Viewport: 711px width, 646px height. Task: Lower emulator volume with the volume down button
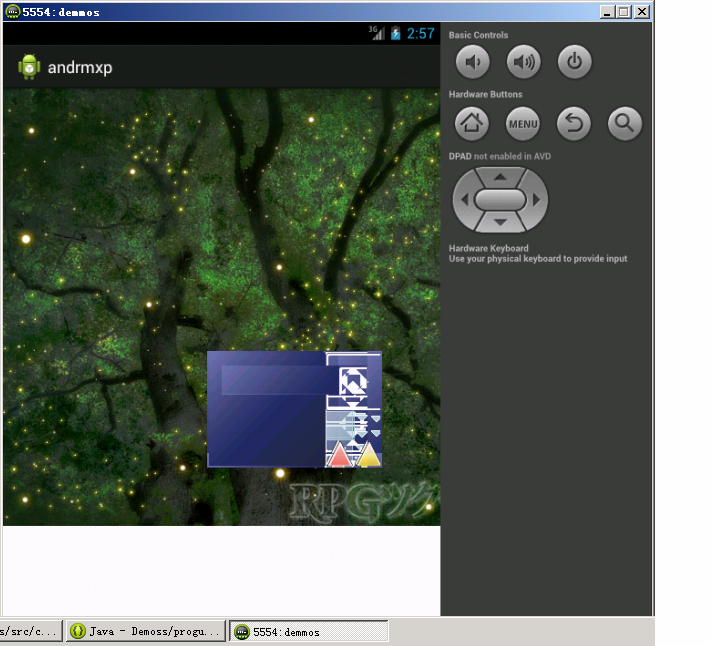click(x=472, y=62)
